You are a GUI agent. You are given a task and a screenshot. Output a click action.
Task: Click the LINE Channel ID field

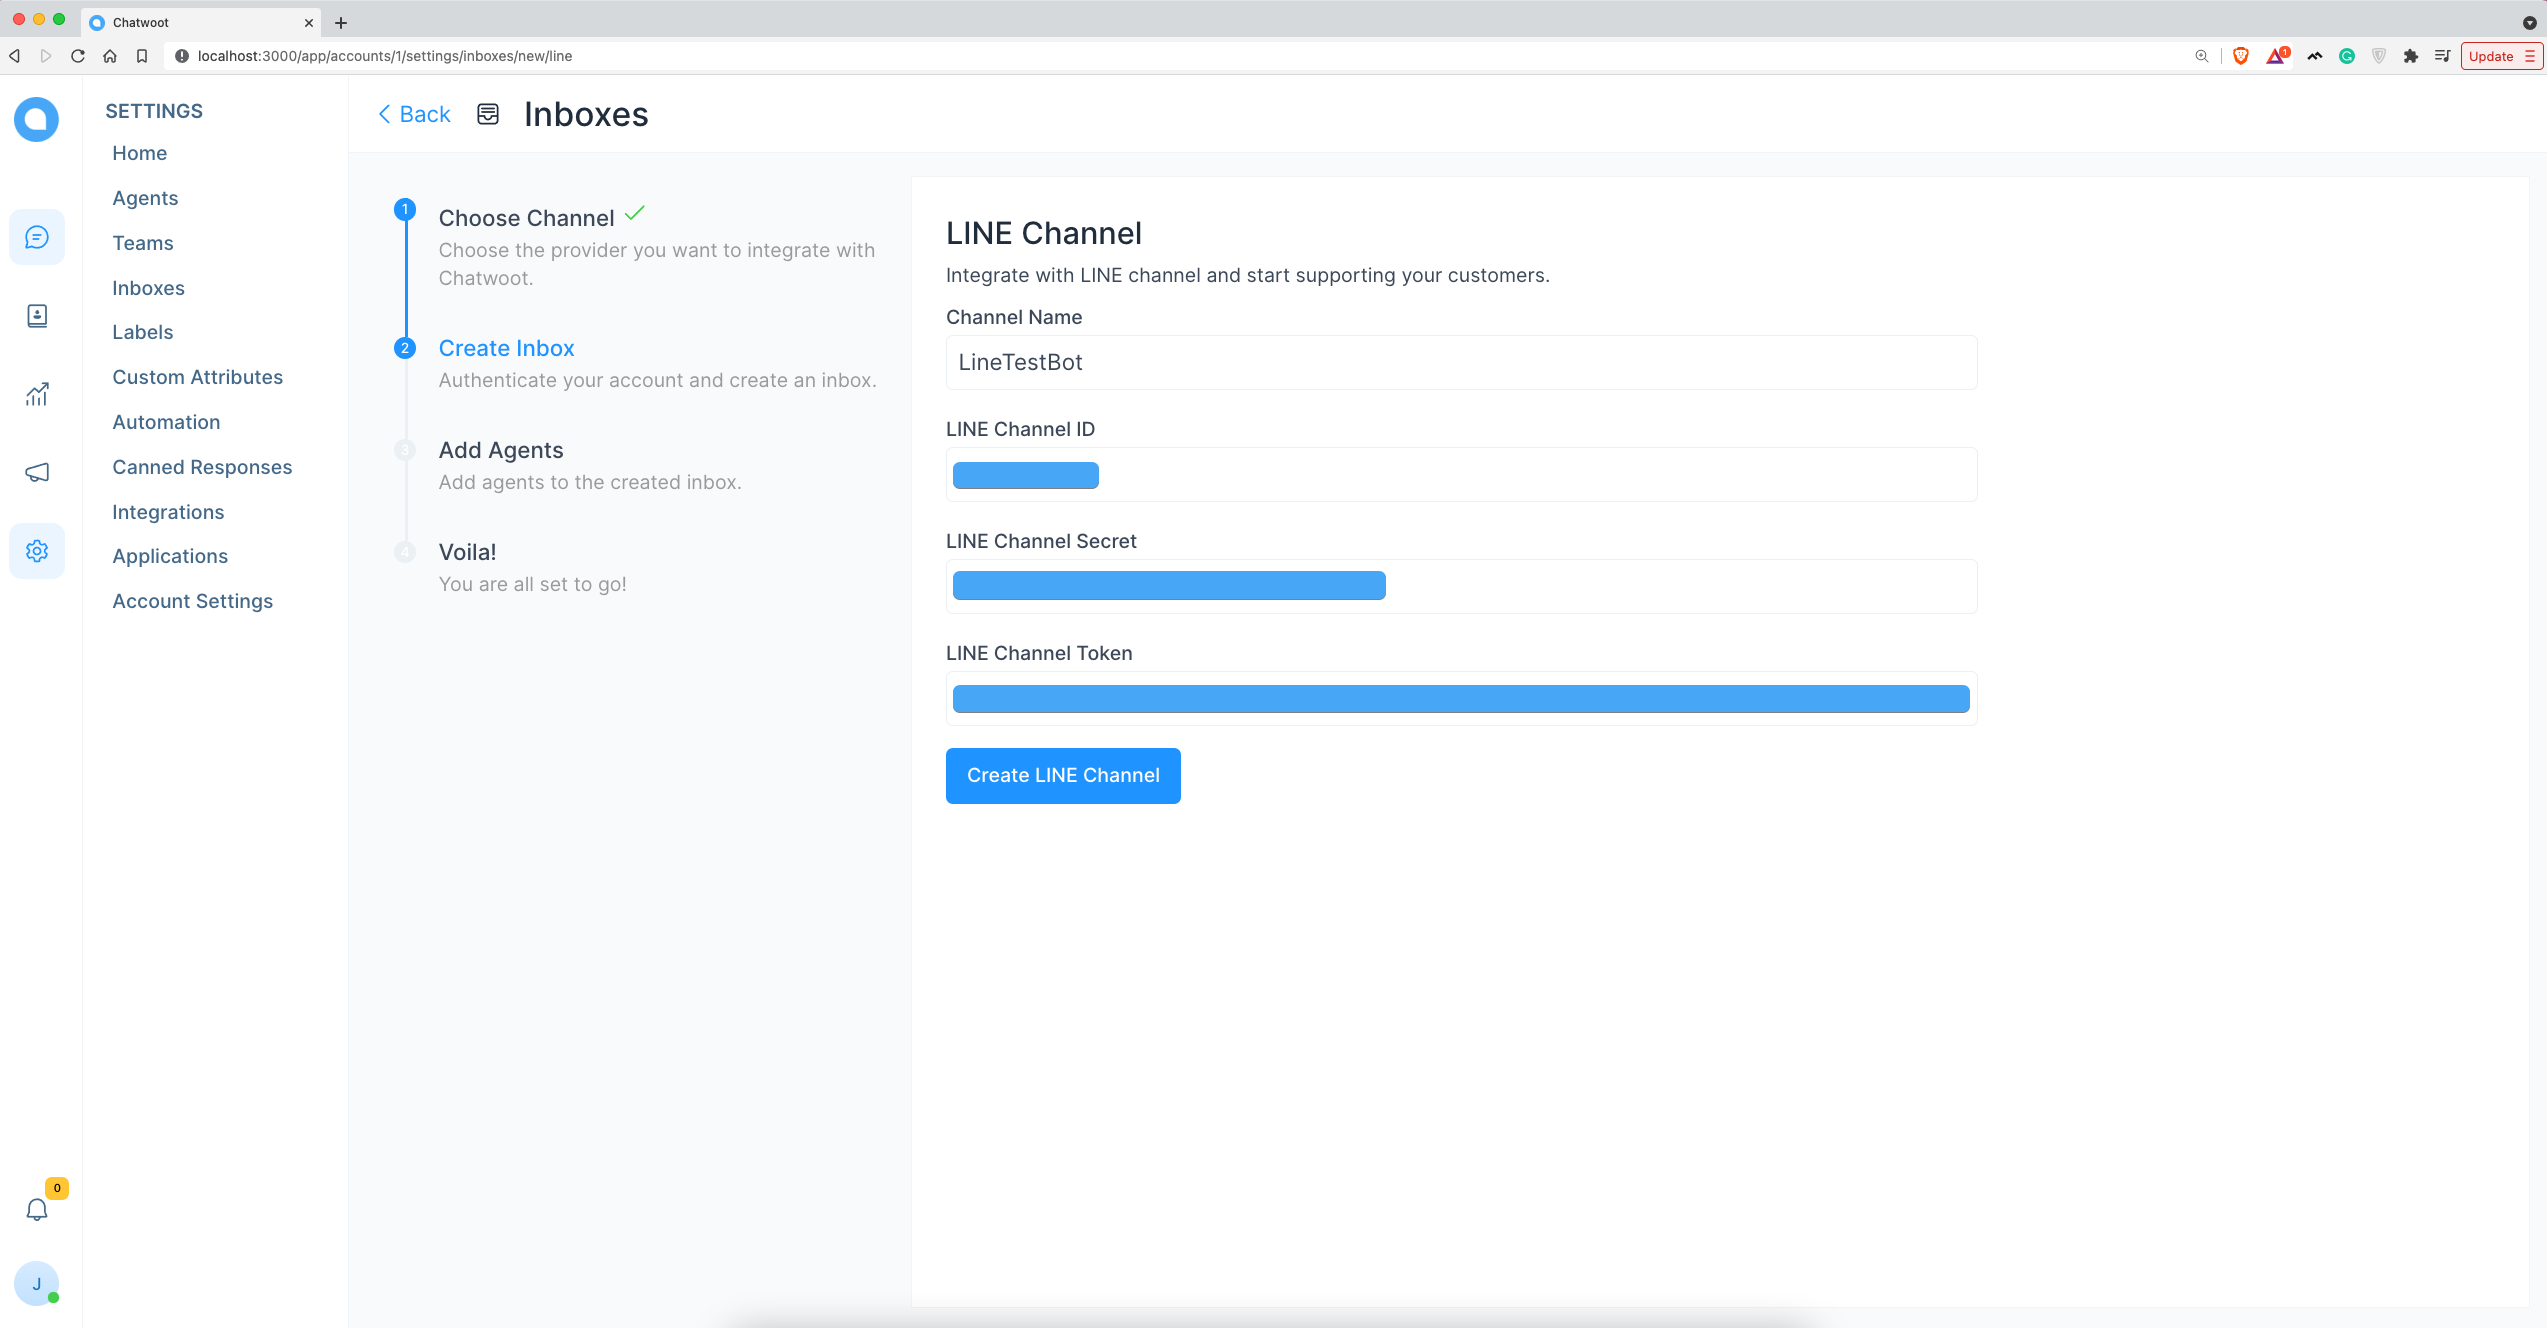click(1461, 474)
